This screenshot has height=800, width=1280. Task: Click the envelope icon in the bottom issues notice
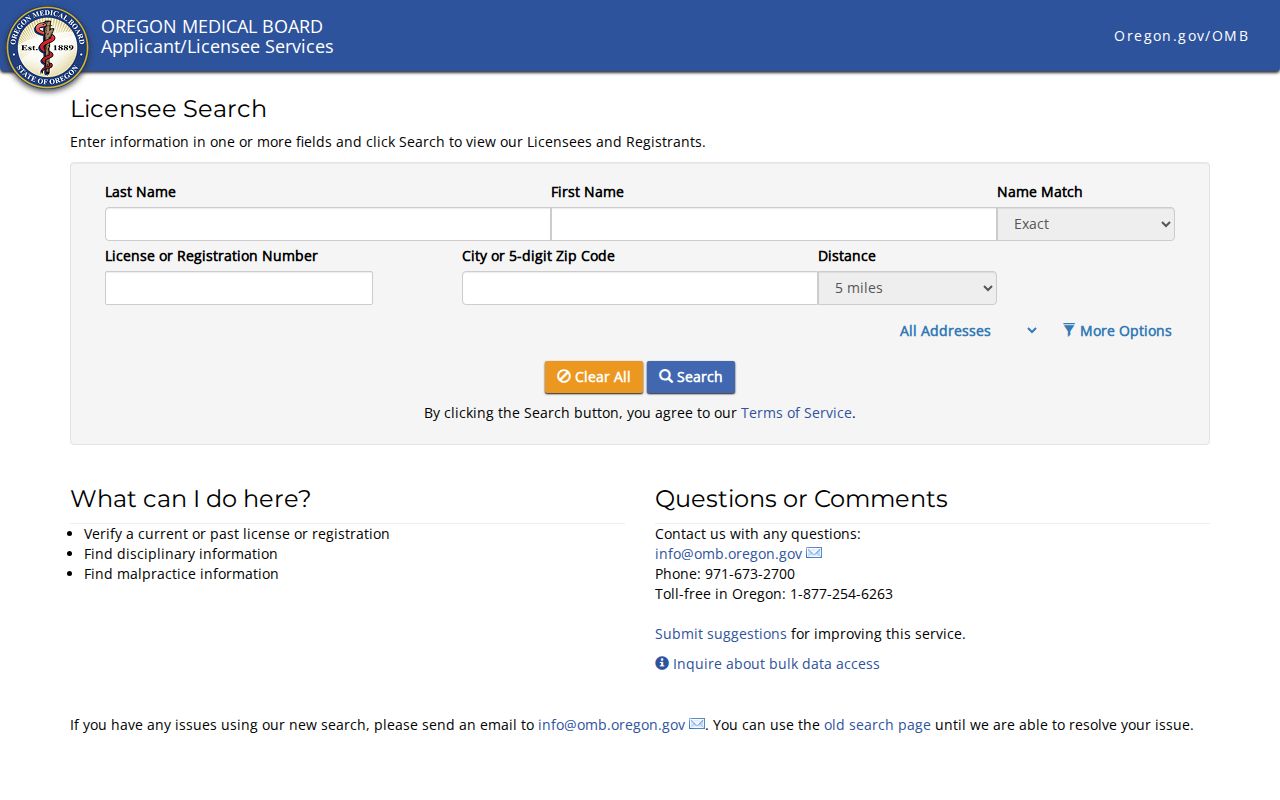(x=697, y=724)
